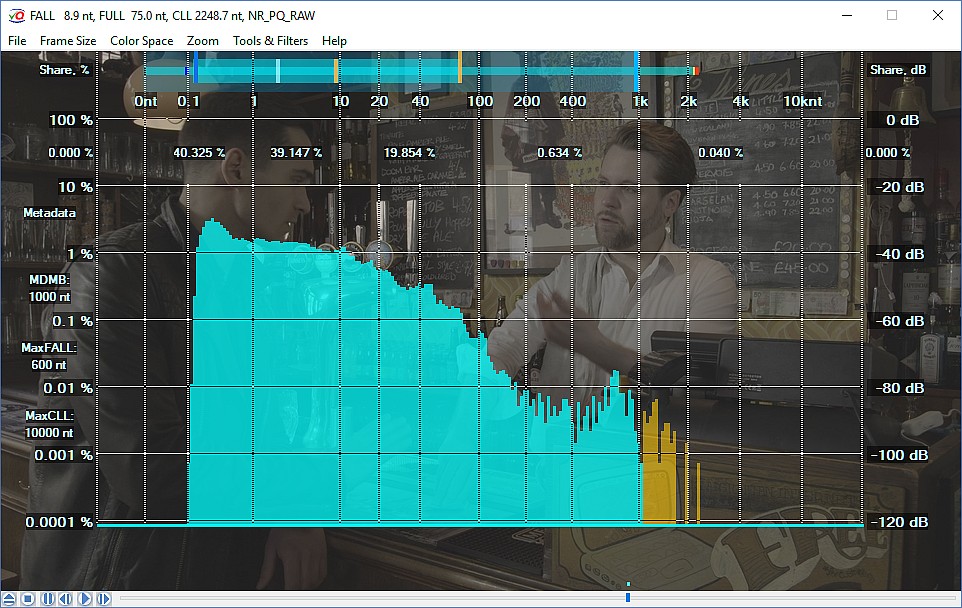Click the MDMB 1000 nt label
Image resolution: width=962 pixels, height=608 pixels.
[49, 288]
